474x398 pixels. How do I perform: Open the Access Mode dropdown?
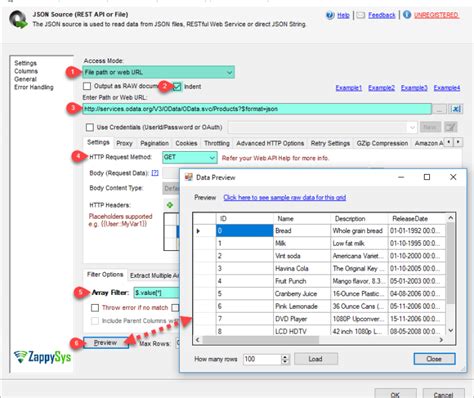(x=158, y=72)
